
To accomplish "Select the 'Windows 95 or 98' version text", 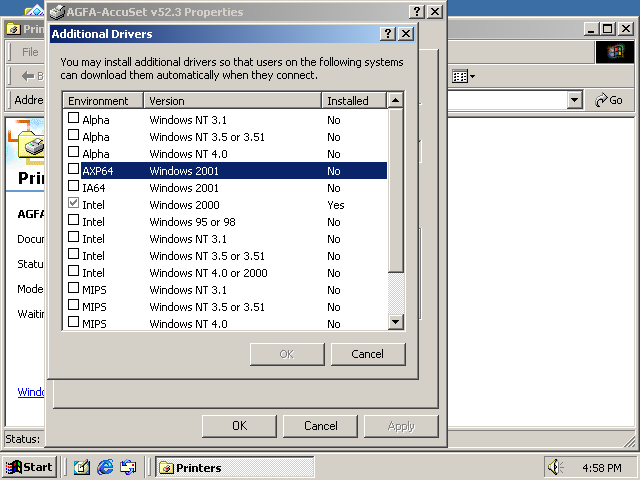I will click(x=192, y=222).
